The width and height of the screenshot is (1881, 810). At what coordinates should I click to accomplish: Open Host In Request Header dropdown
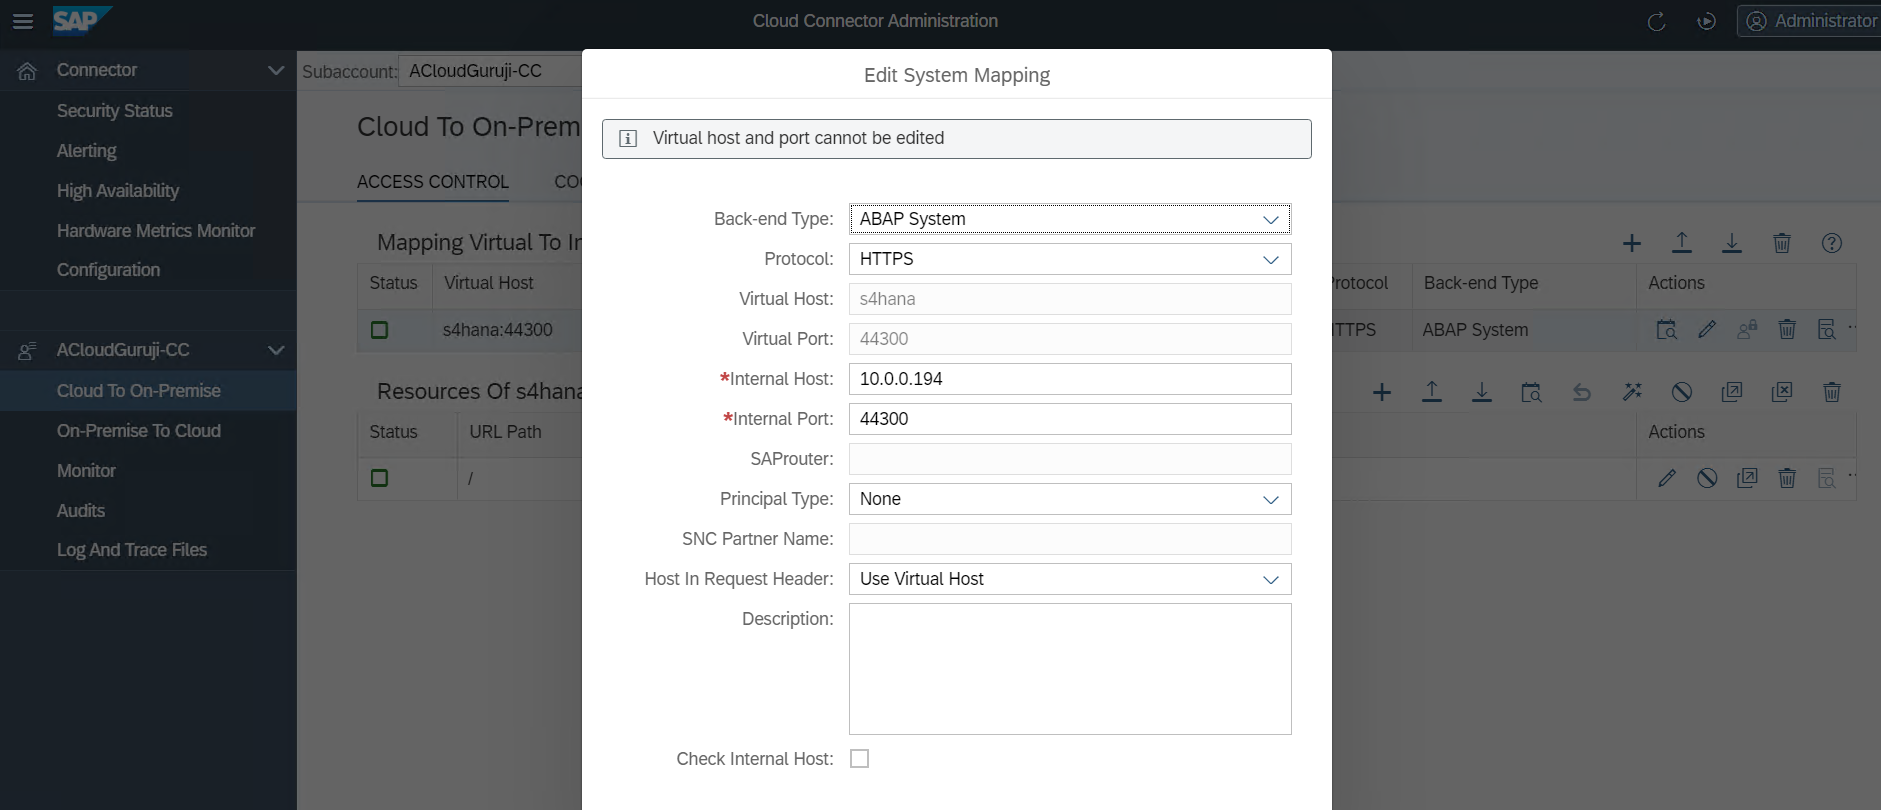click(x=1069, y=579)
